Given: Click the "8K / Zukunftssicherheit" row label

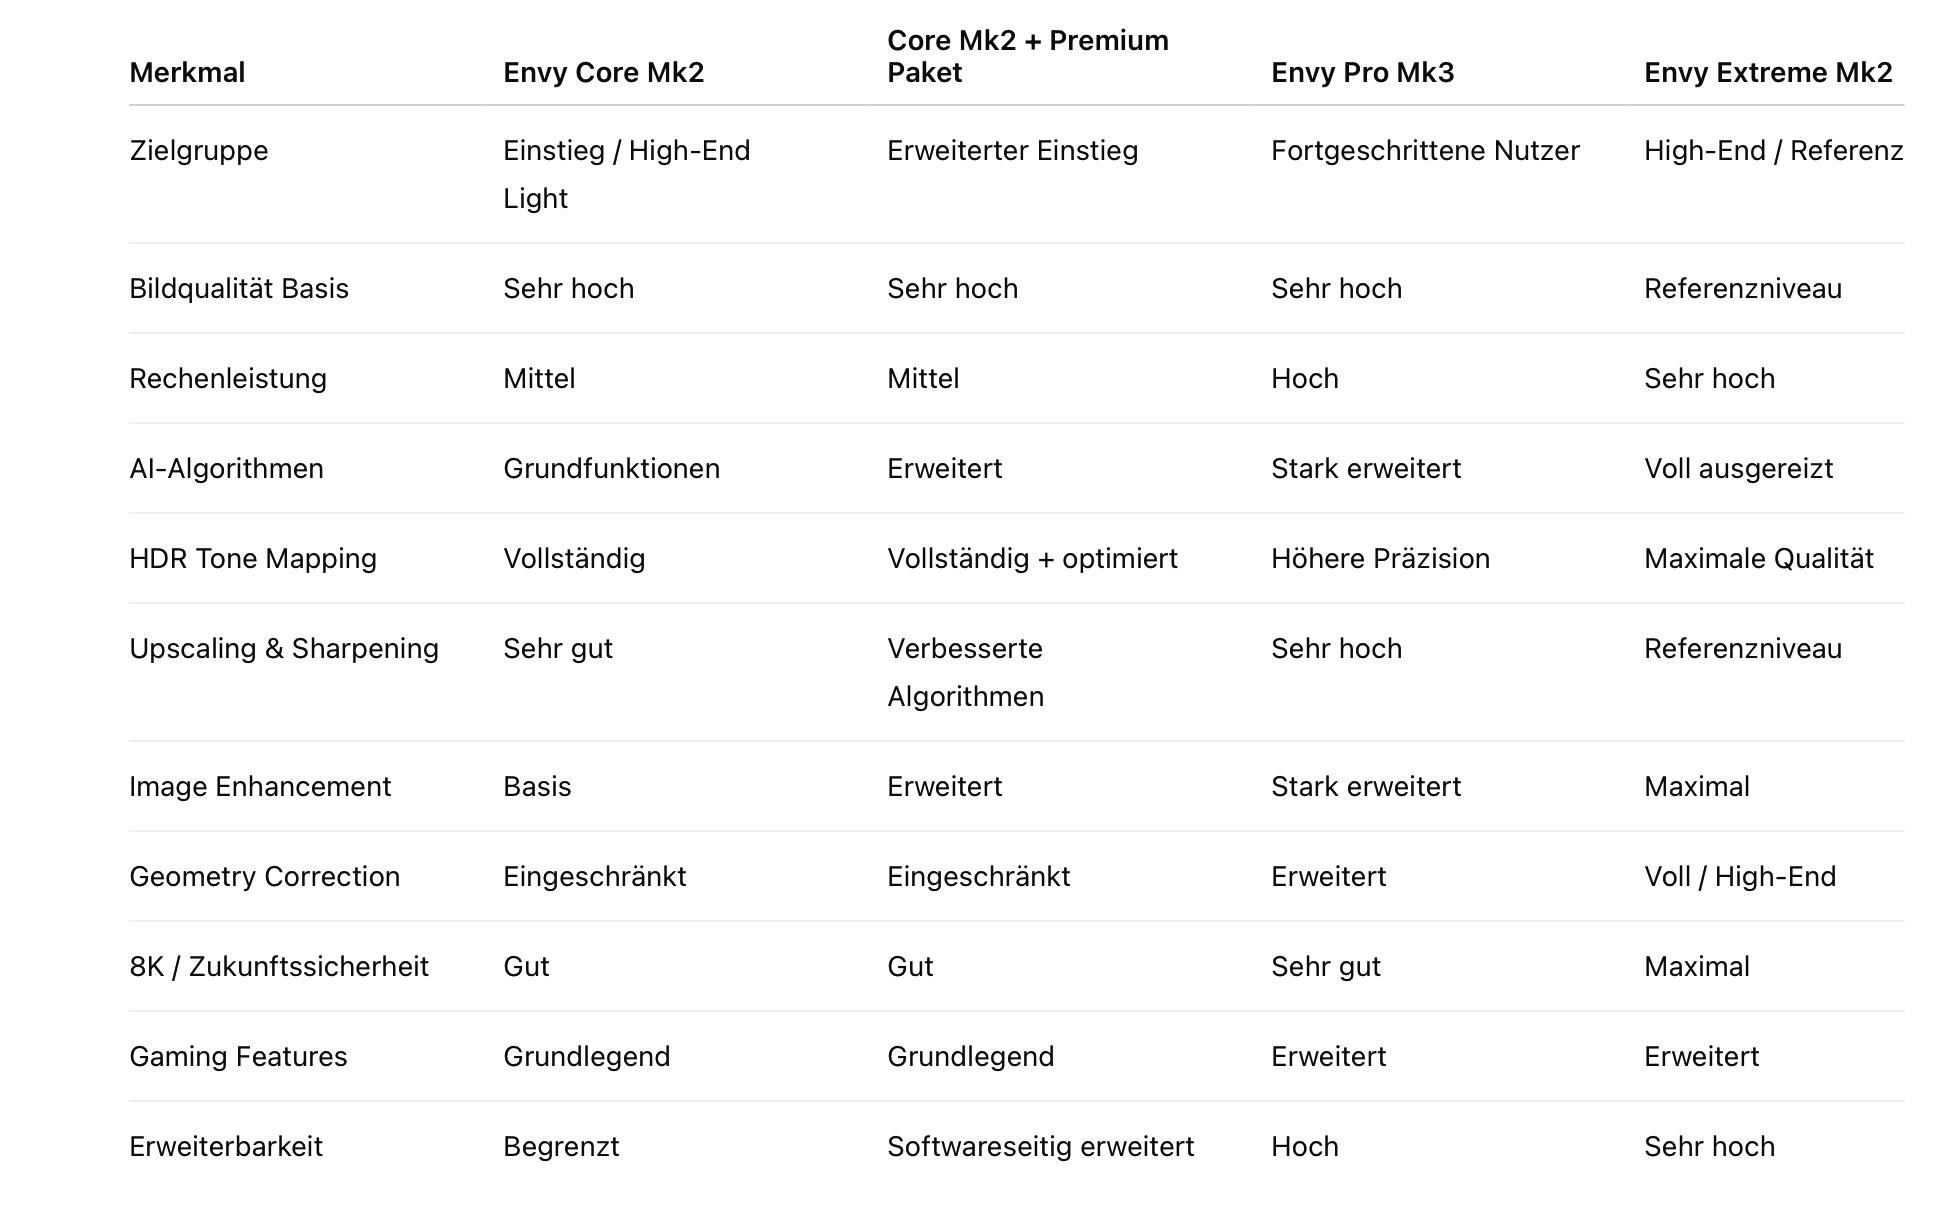Looking at the screenshot, I should [279, 966].
